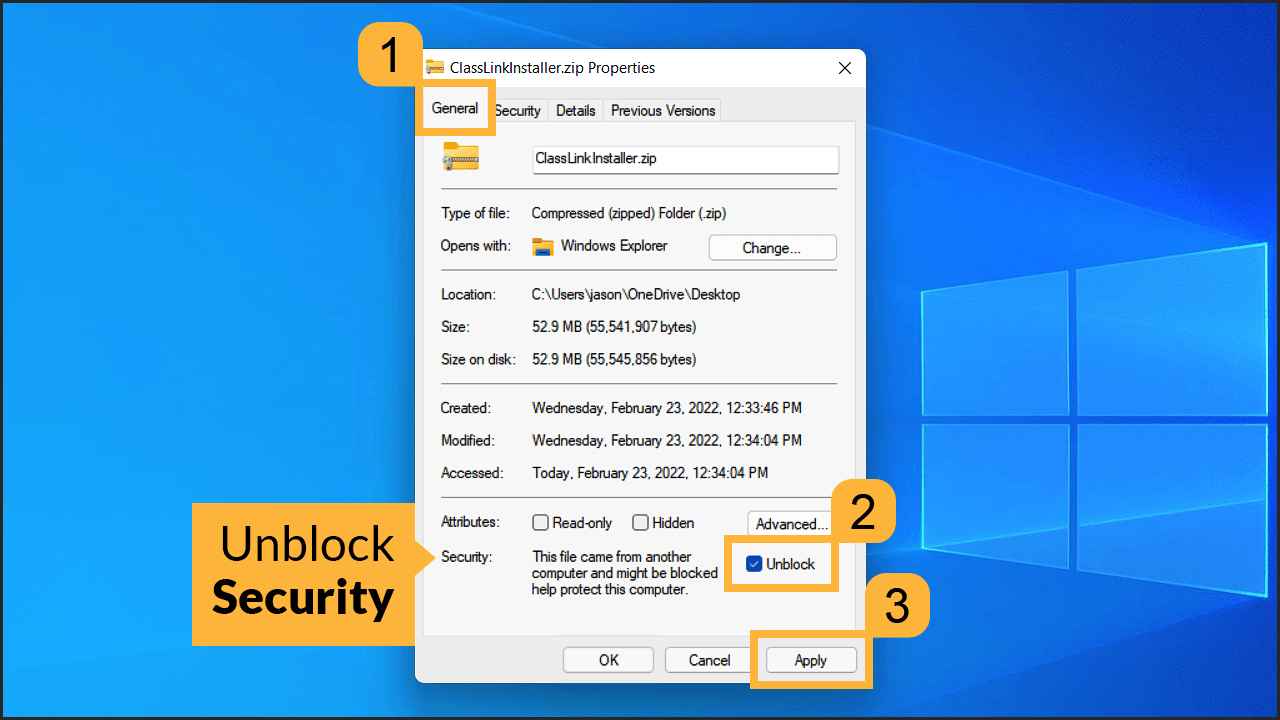This screenshot has width=1280, height=720.
Task: Click the Accessed date starting with Today
Action: [x=650, y=473]
